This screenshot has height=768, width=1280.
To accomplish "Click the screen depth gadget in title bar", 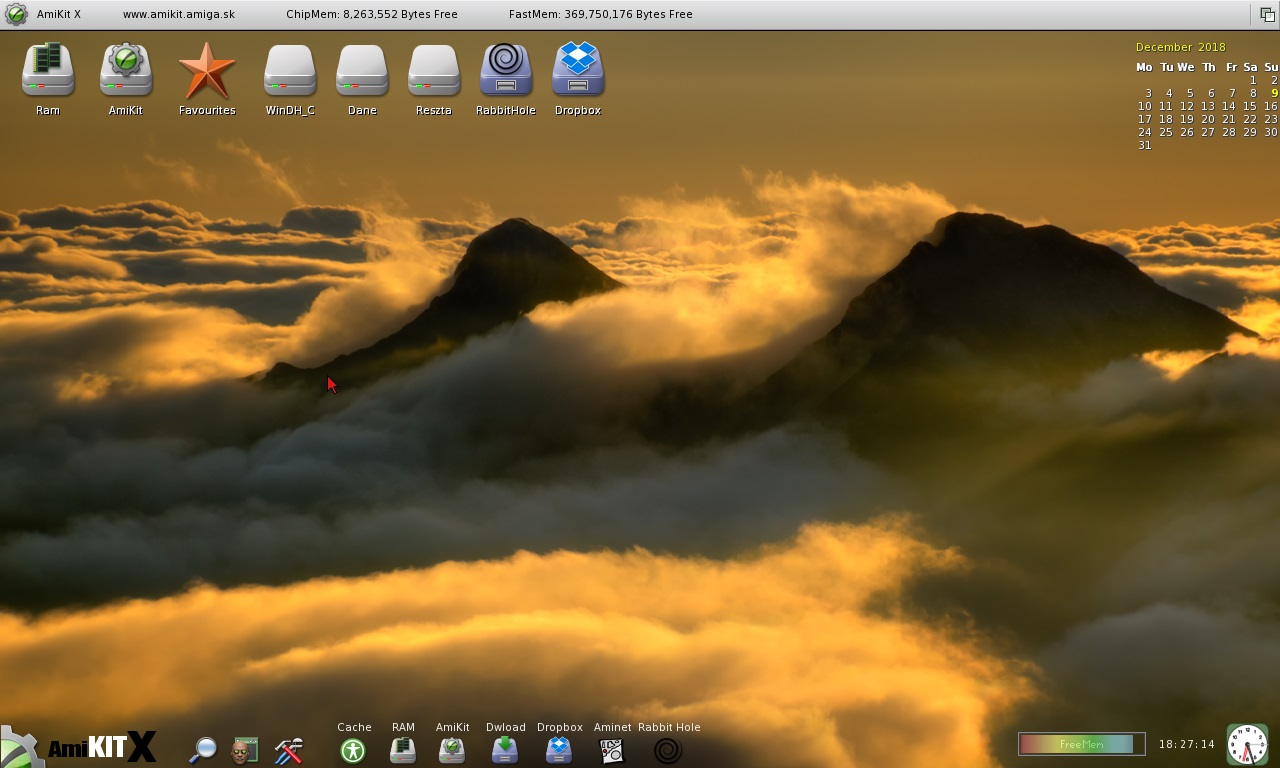I will (x=1267, y=14).
